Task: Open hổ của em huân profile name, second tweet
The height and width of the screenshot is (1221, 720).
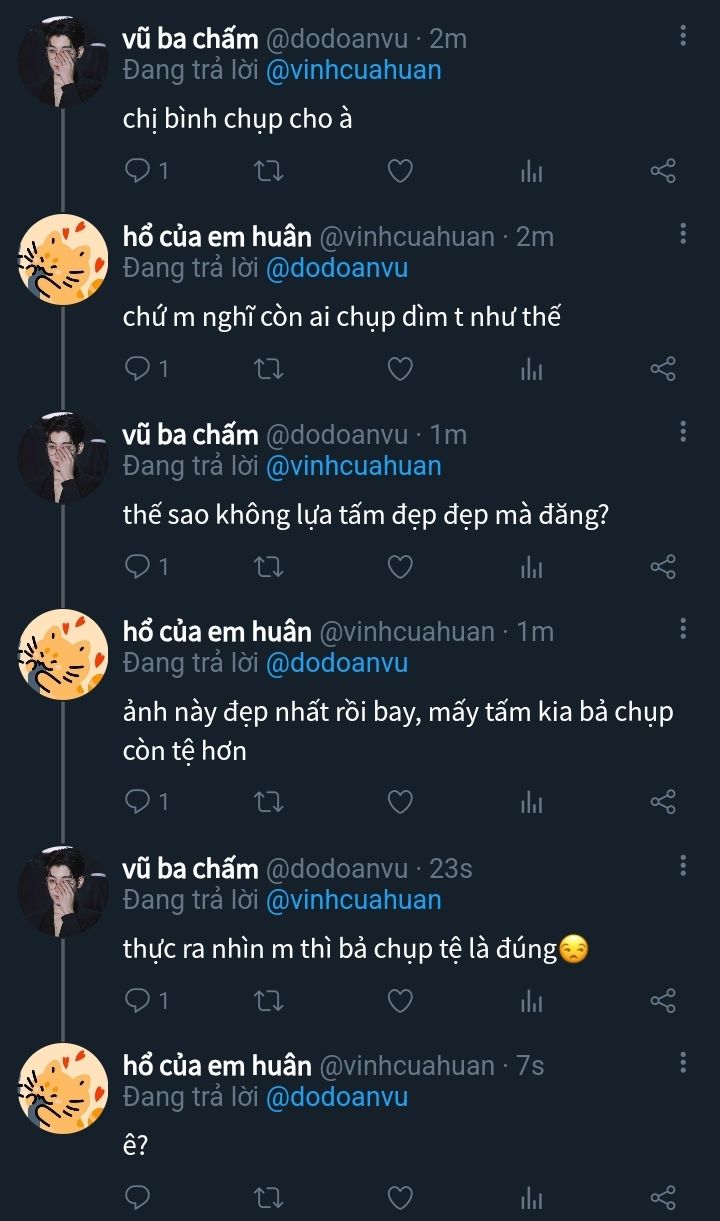Action: (x=217, y=237)
